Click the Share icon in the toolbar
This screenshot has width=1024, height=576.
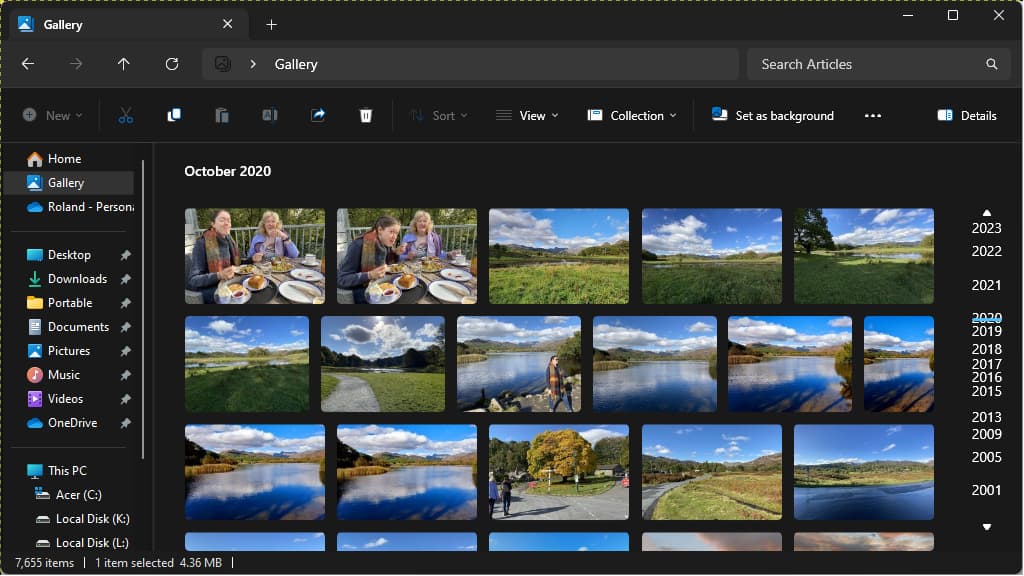pos(318,115)
